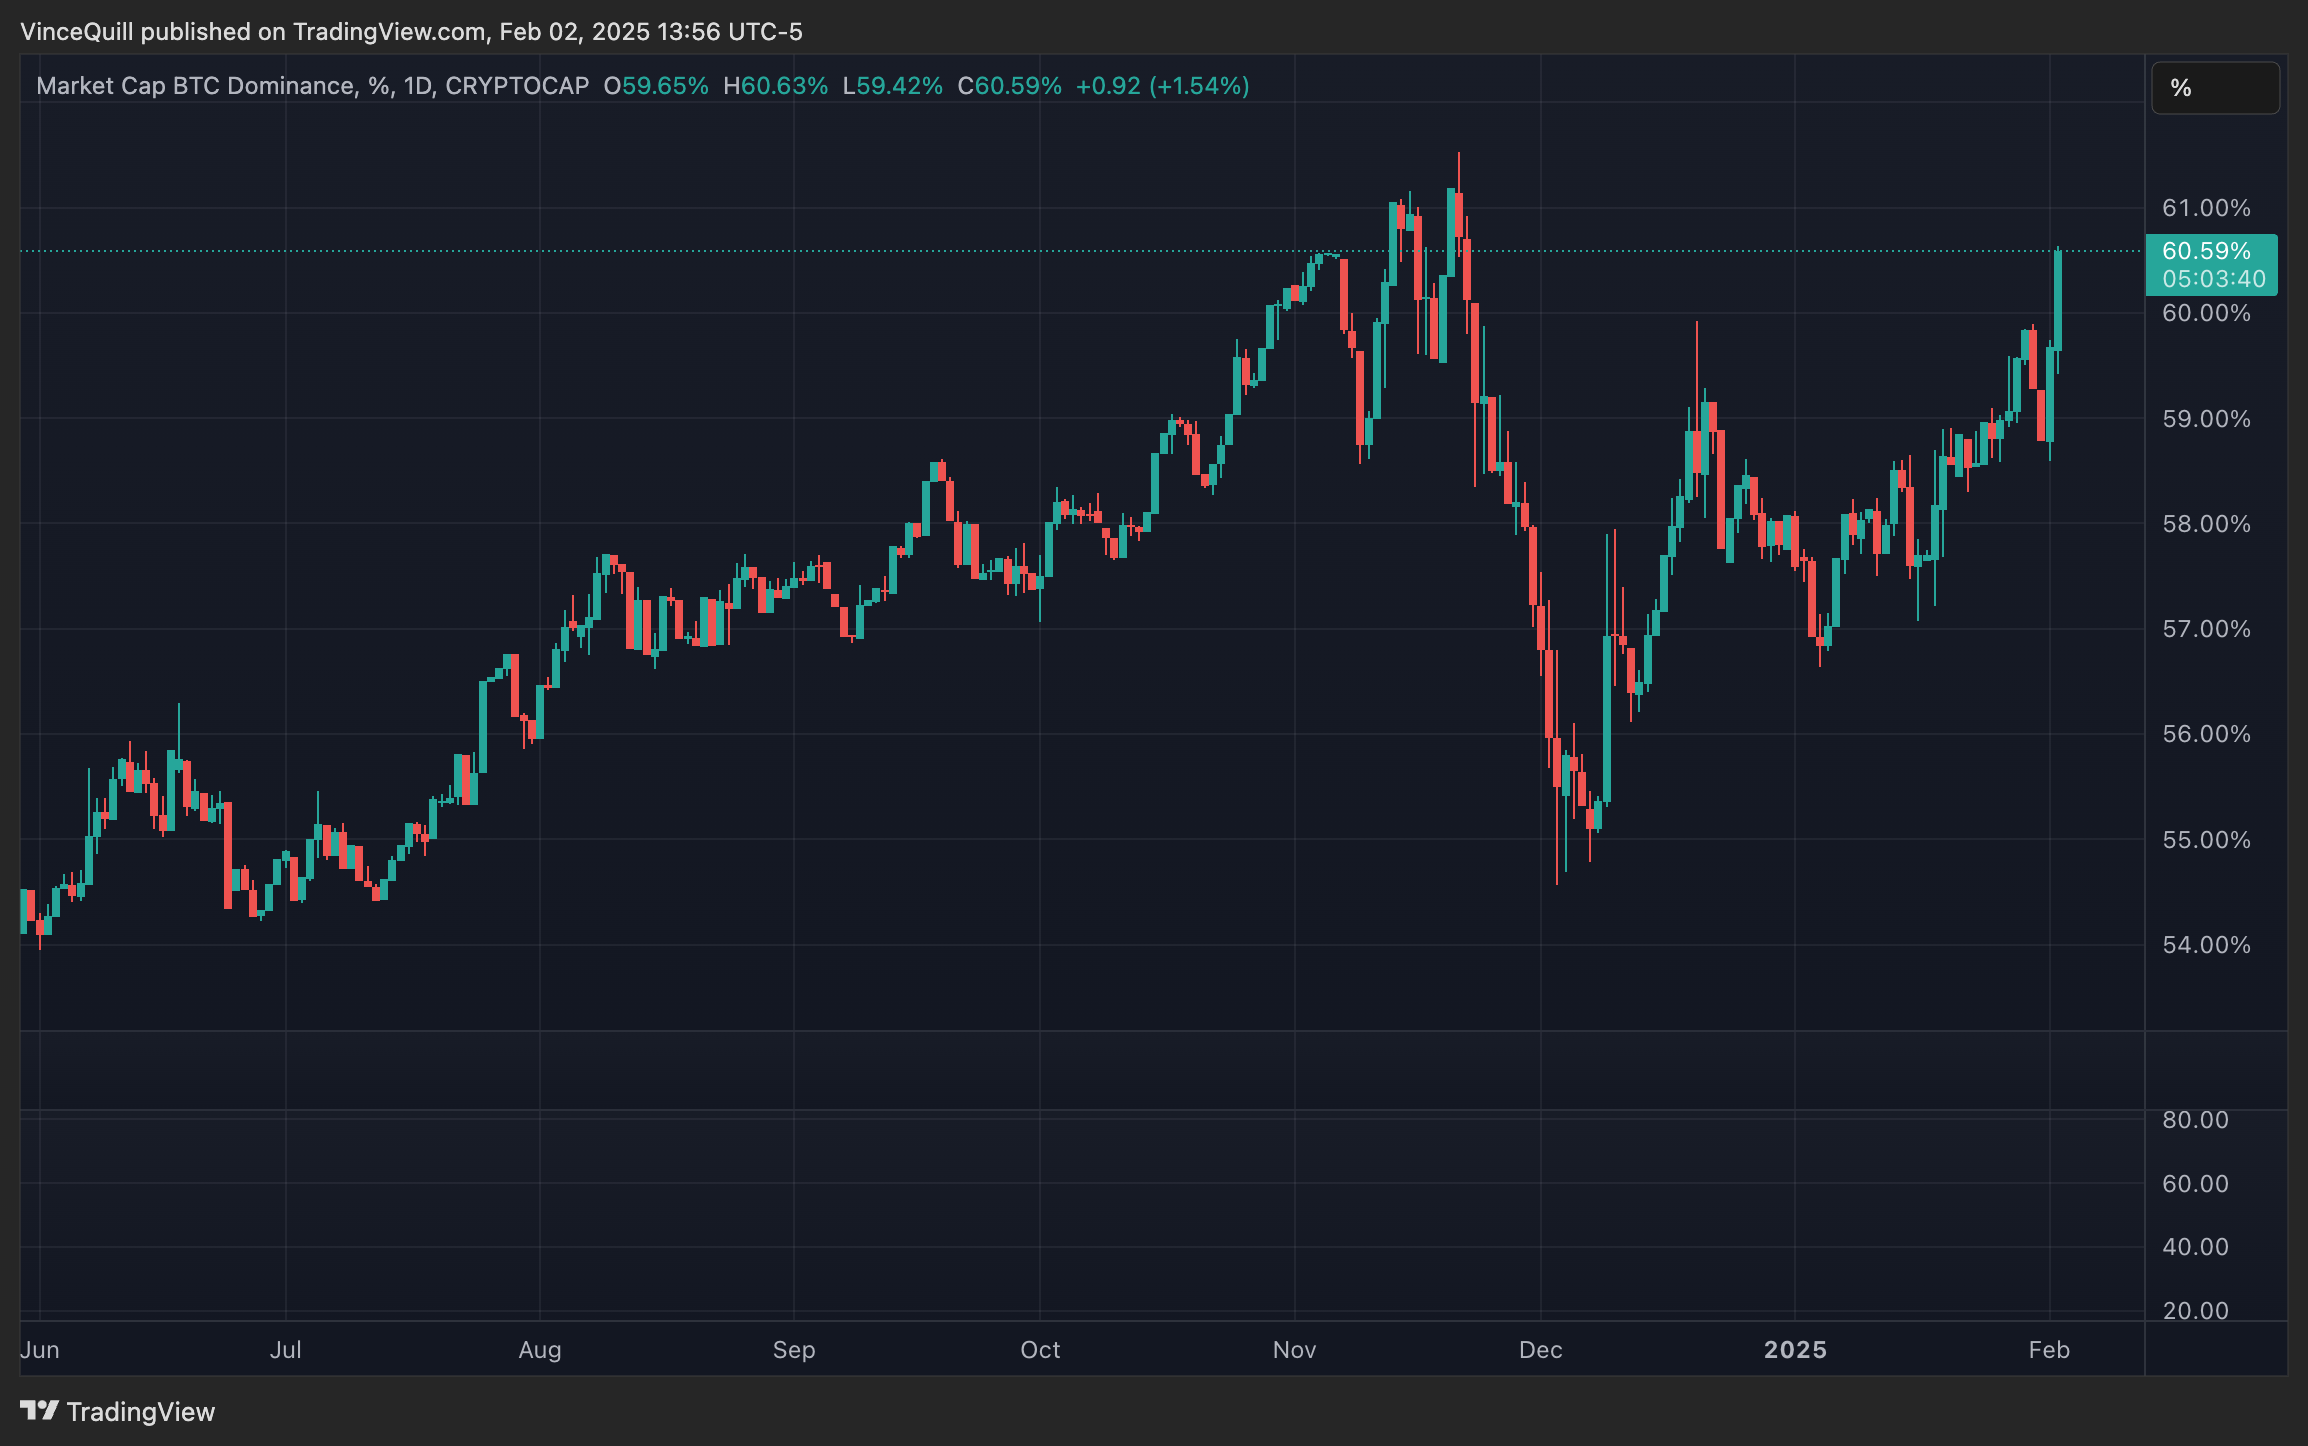Click the TradingView wordmark text
This screenshot has height=1446, width=2308.
pos(141,1411)
